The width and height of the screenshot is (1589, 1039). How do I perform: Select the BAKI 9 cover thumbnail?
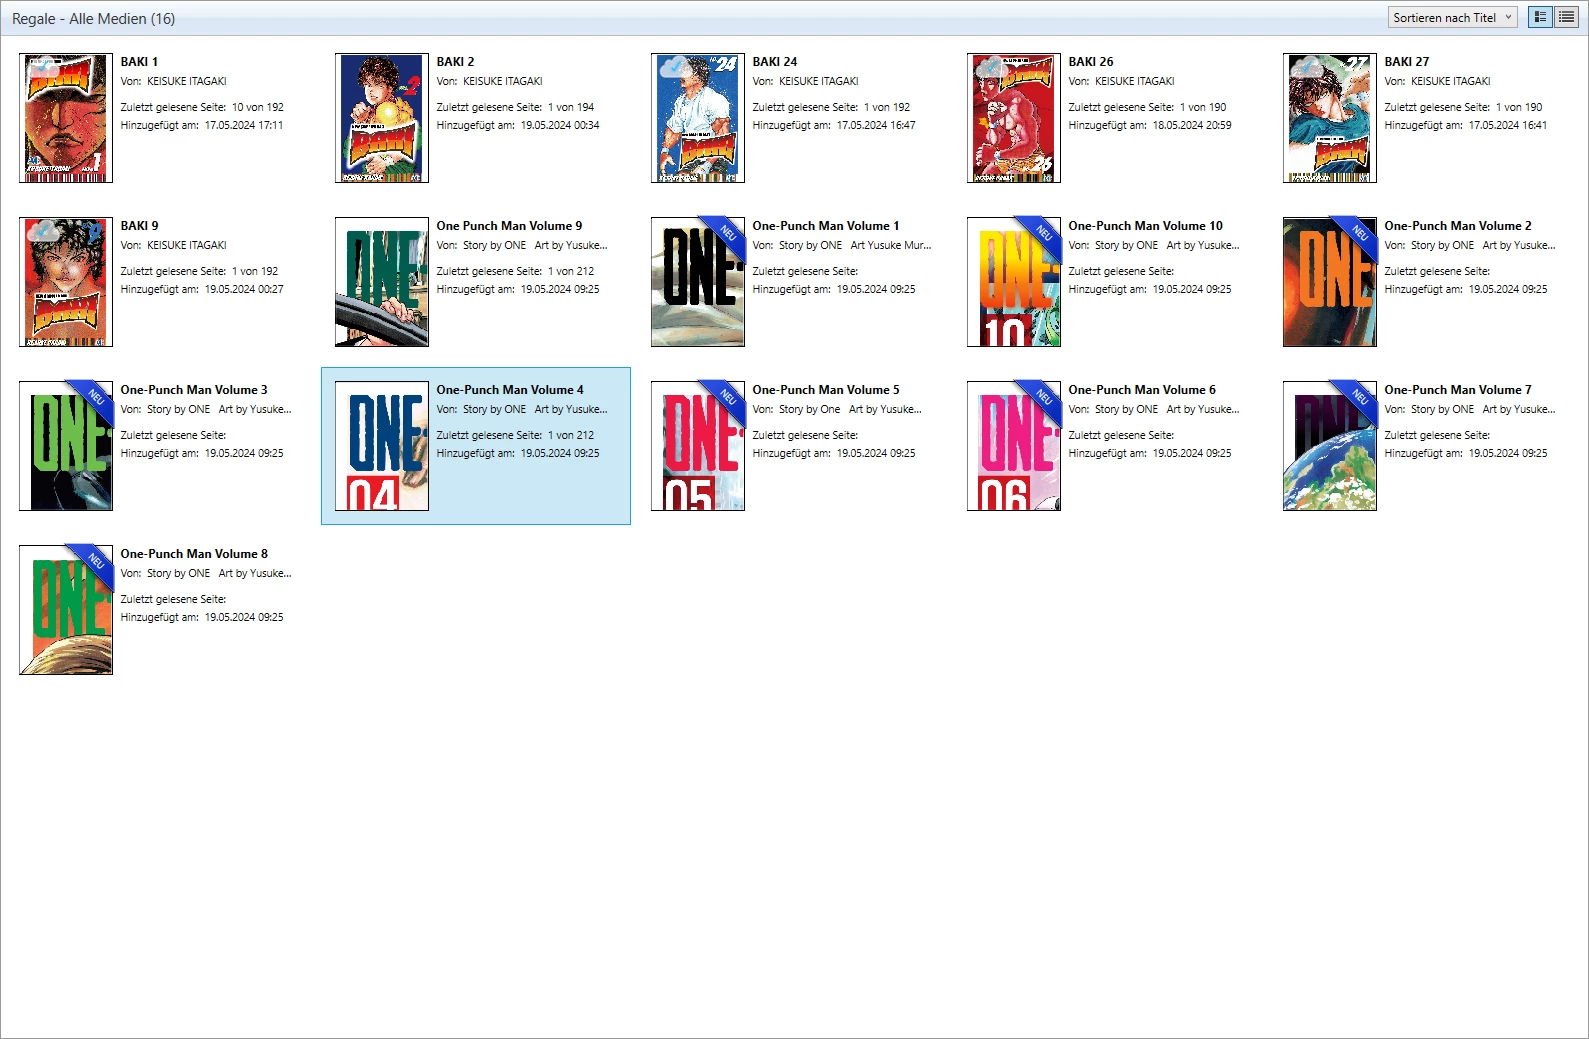click(x=66, y=282)
